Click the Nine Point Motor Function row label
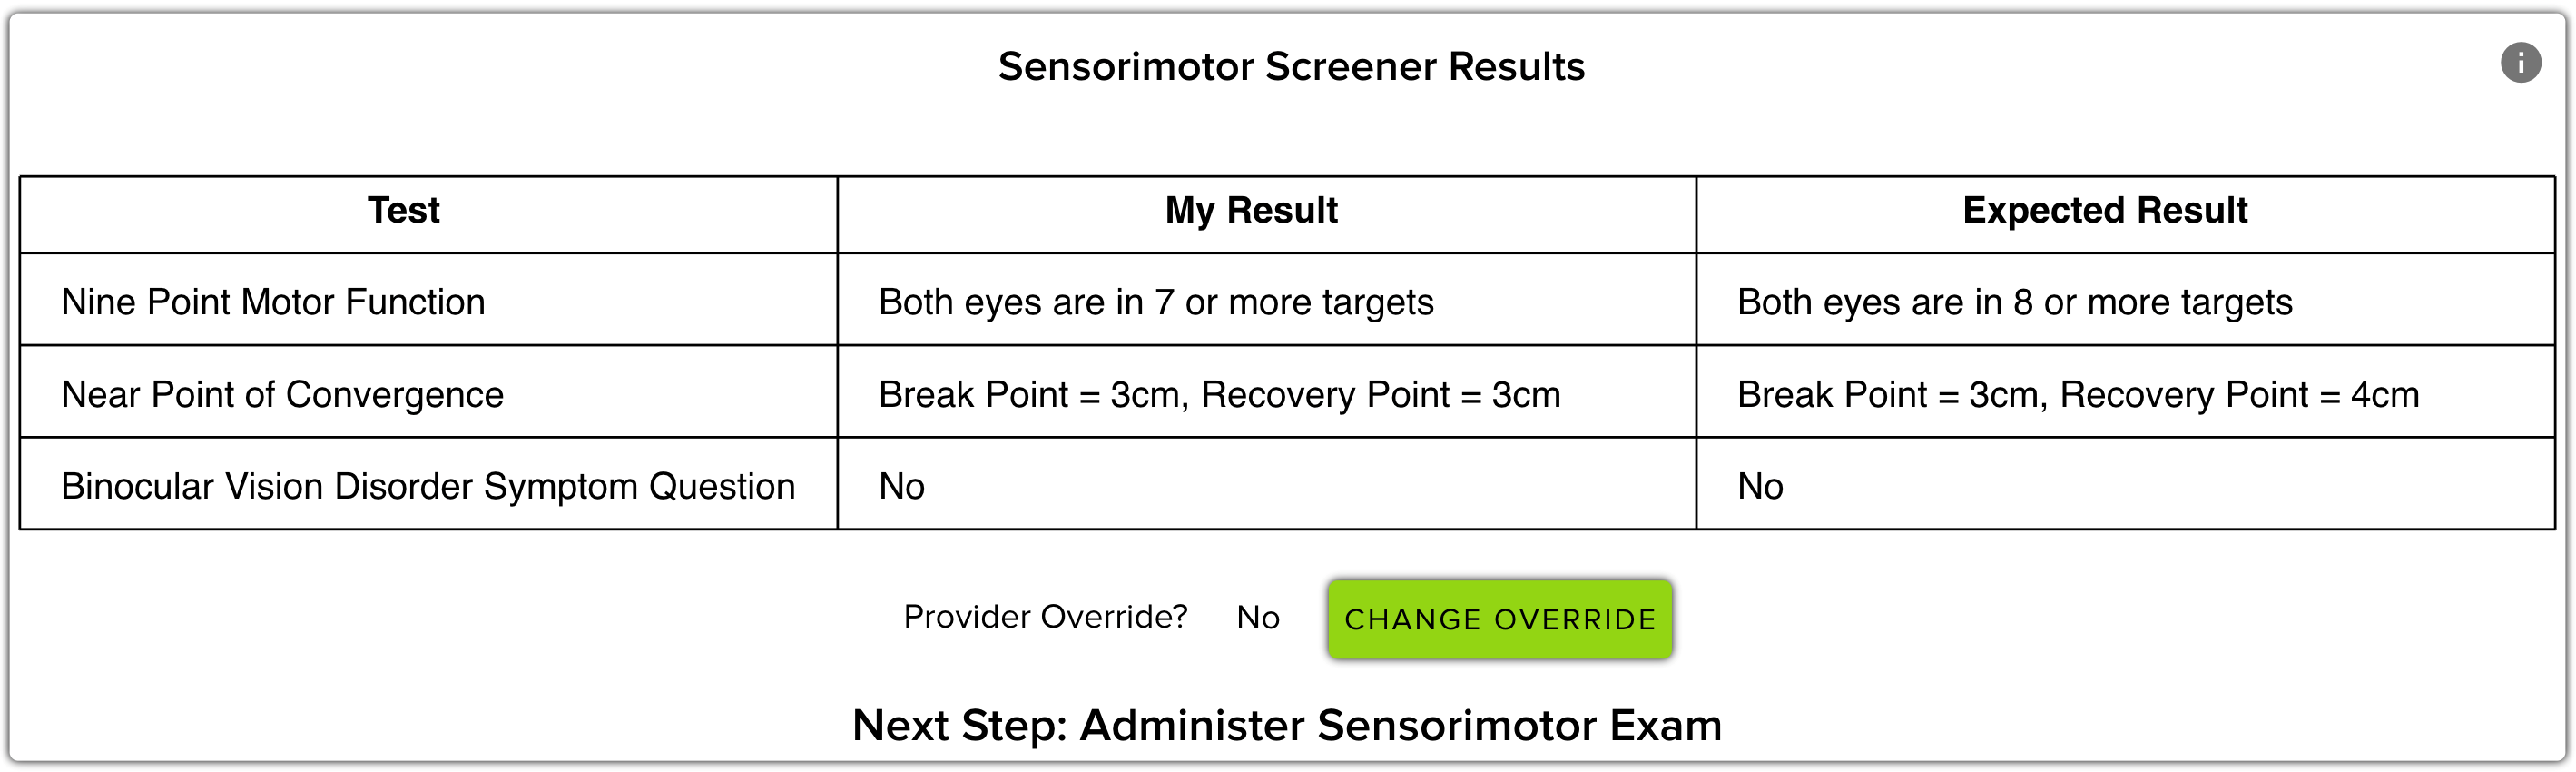Viewport: 2576px width, 772px height. [273, 302]
